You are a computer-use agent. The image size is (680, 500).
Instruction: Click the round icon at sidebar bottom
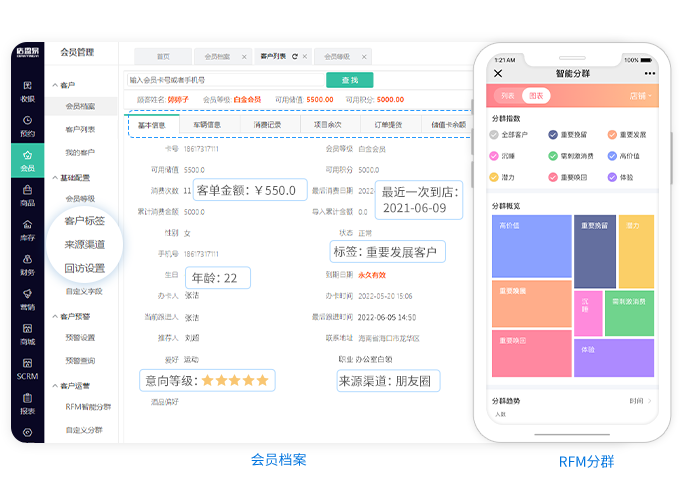[x=27, y=432]
